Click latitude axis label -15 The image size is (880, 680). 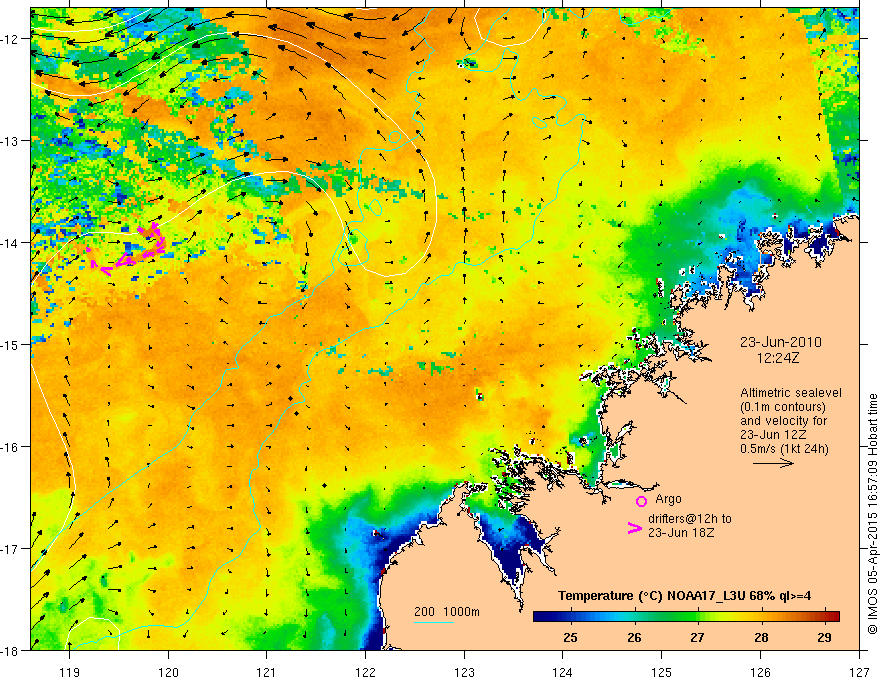[x=11, y=345]
